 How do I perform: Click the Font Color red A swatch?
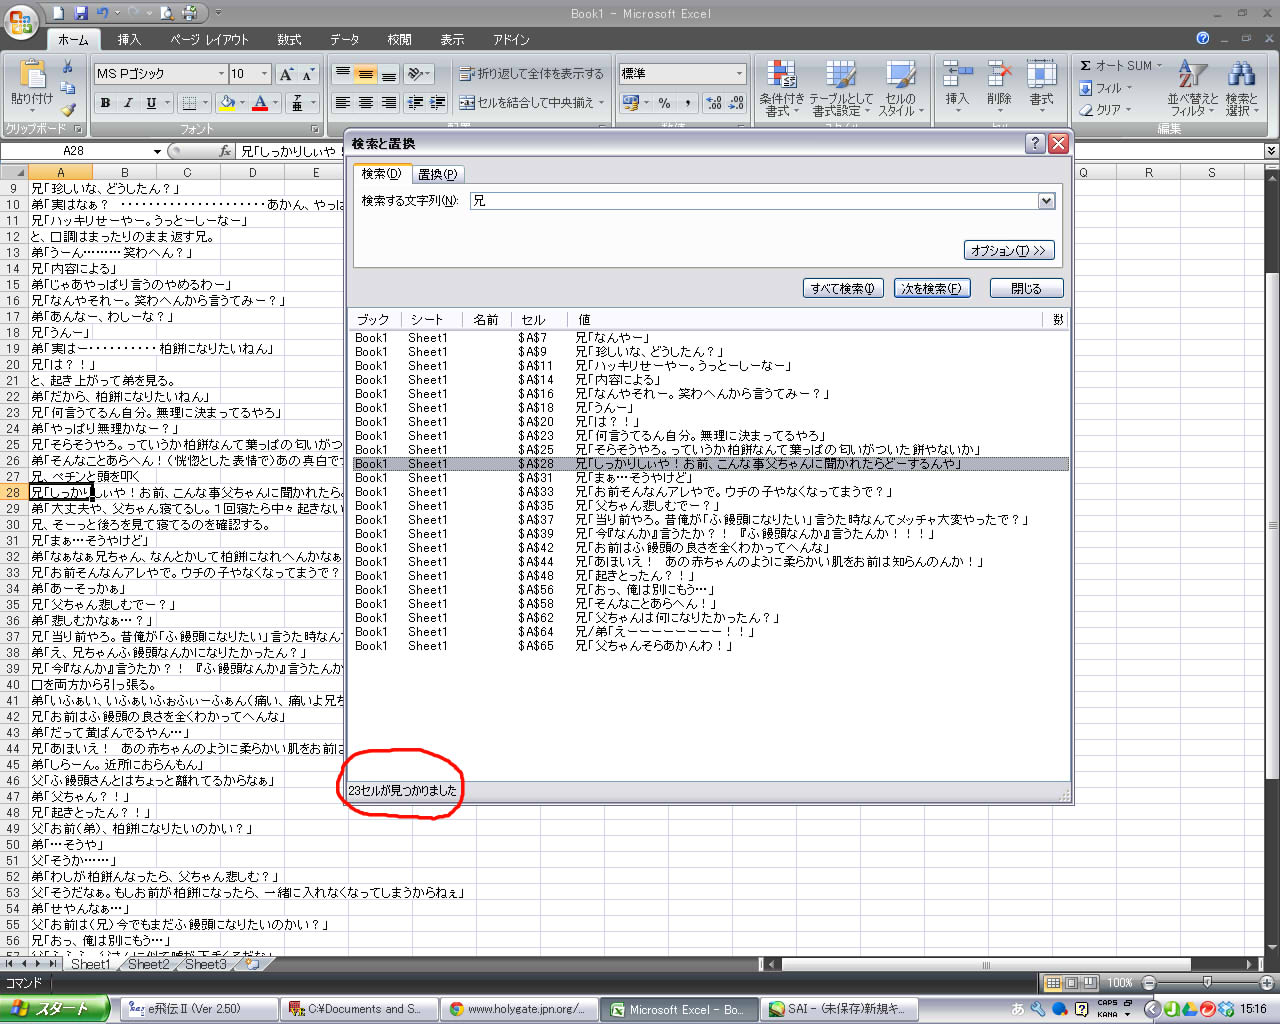260,103
